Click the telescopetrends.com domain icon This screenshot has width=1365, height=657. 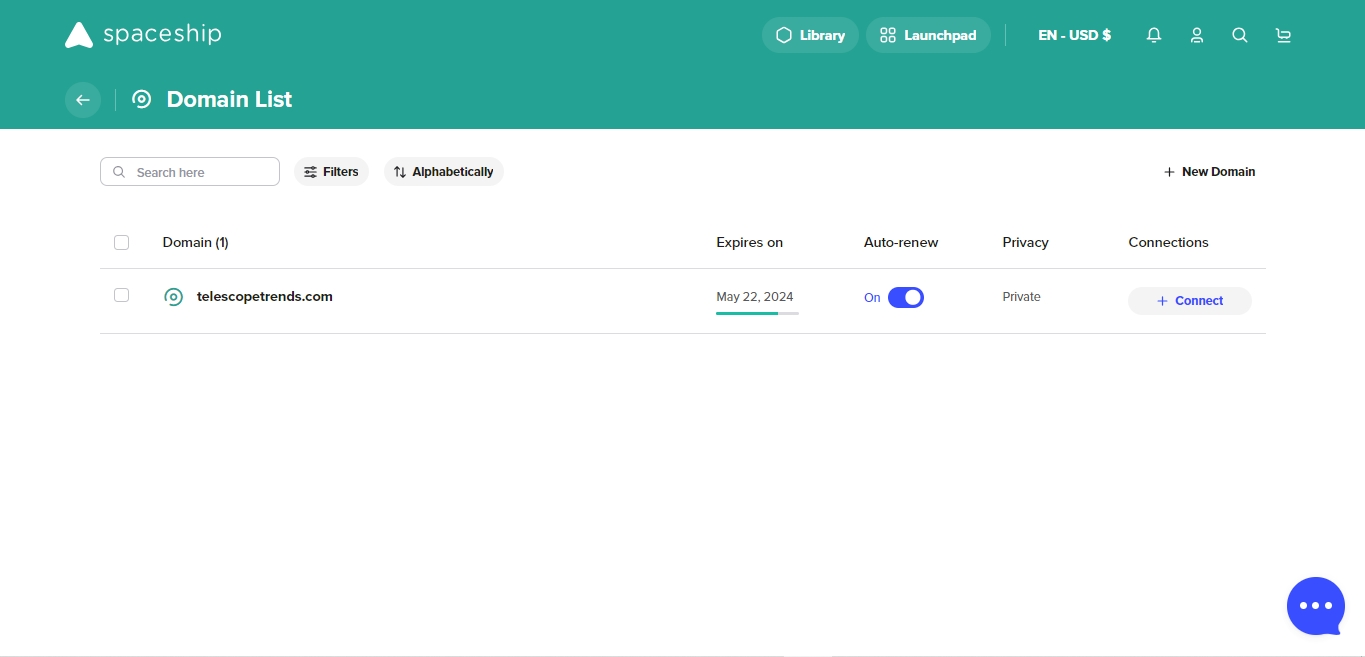(x=174, y=297)
